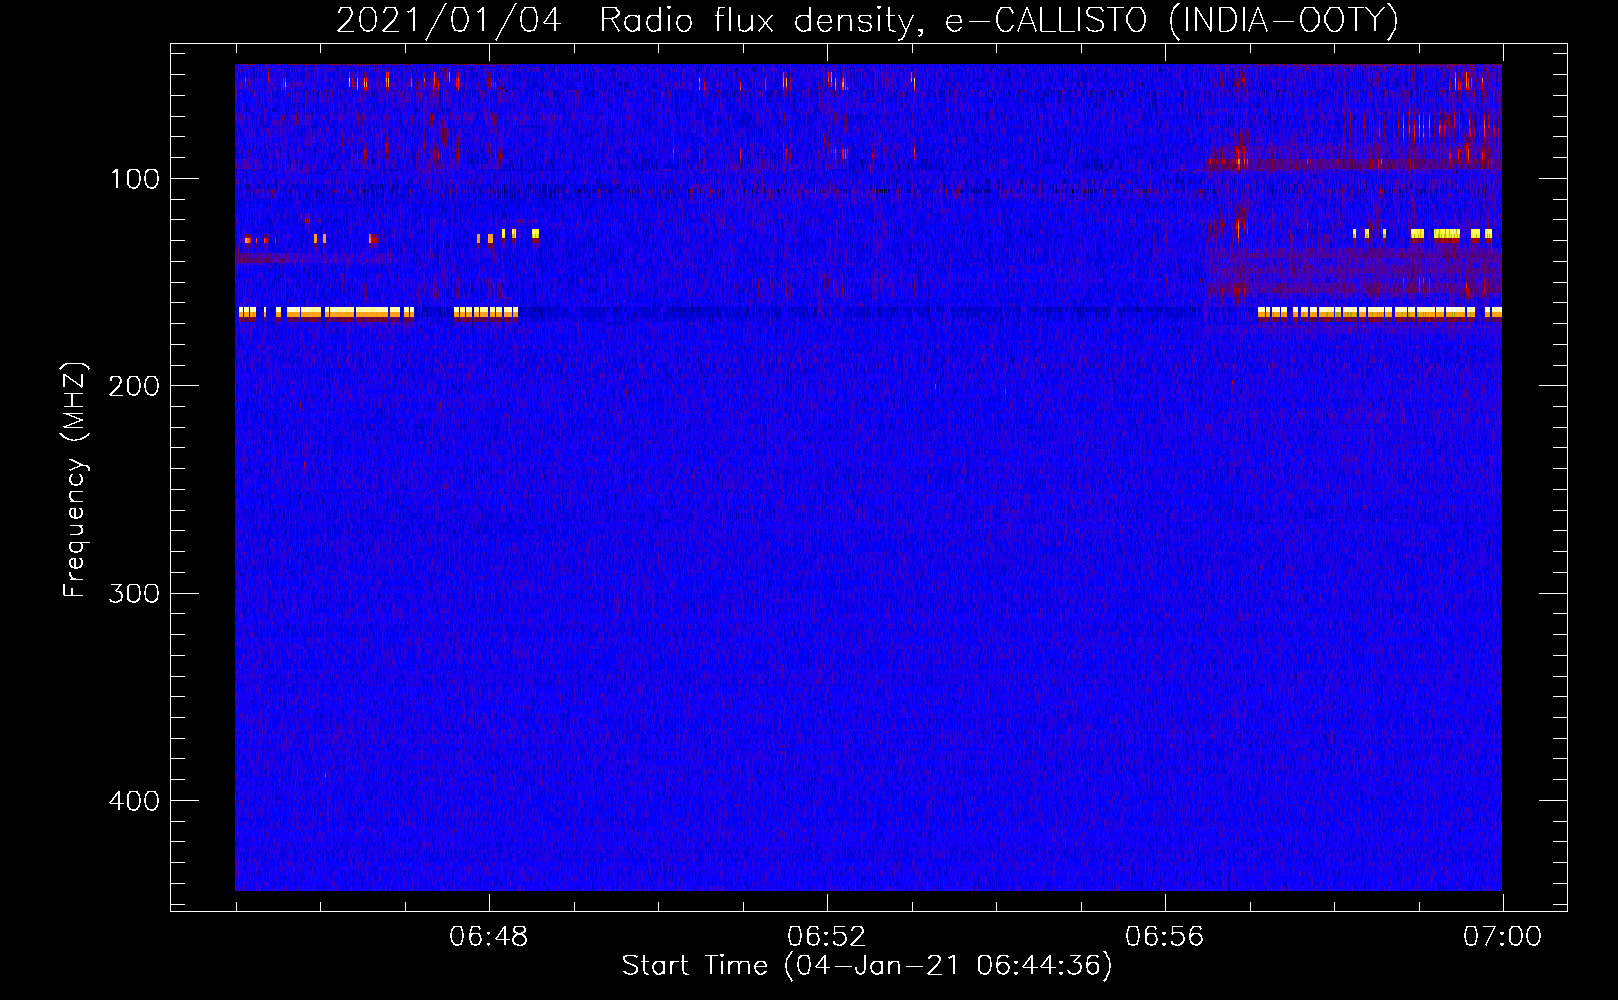The image size is (1618, 1000).
Task: Click the 100 MHz frequency tick label
Action: [135, 179]
